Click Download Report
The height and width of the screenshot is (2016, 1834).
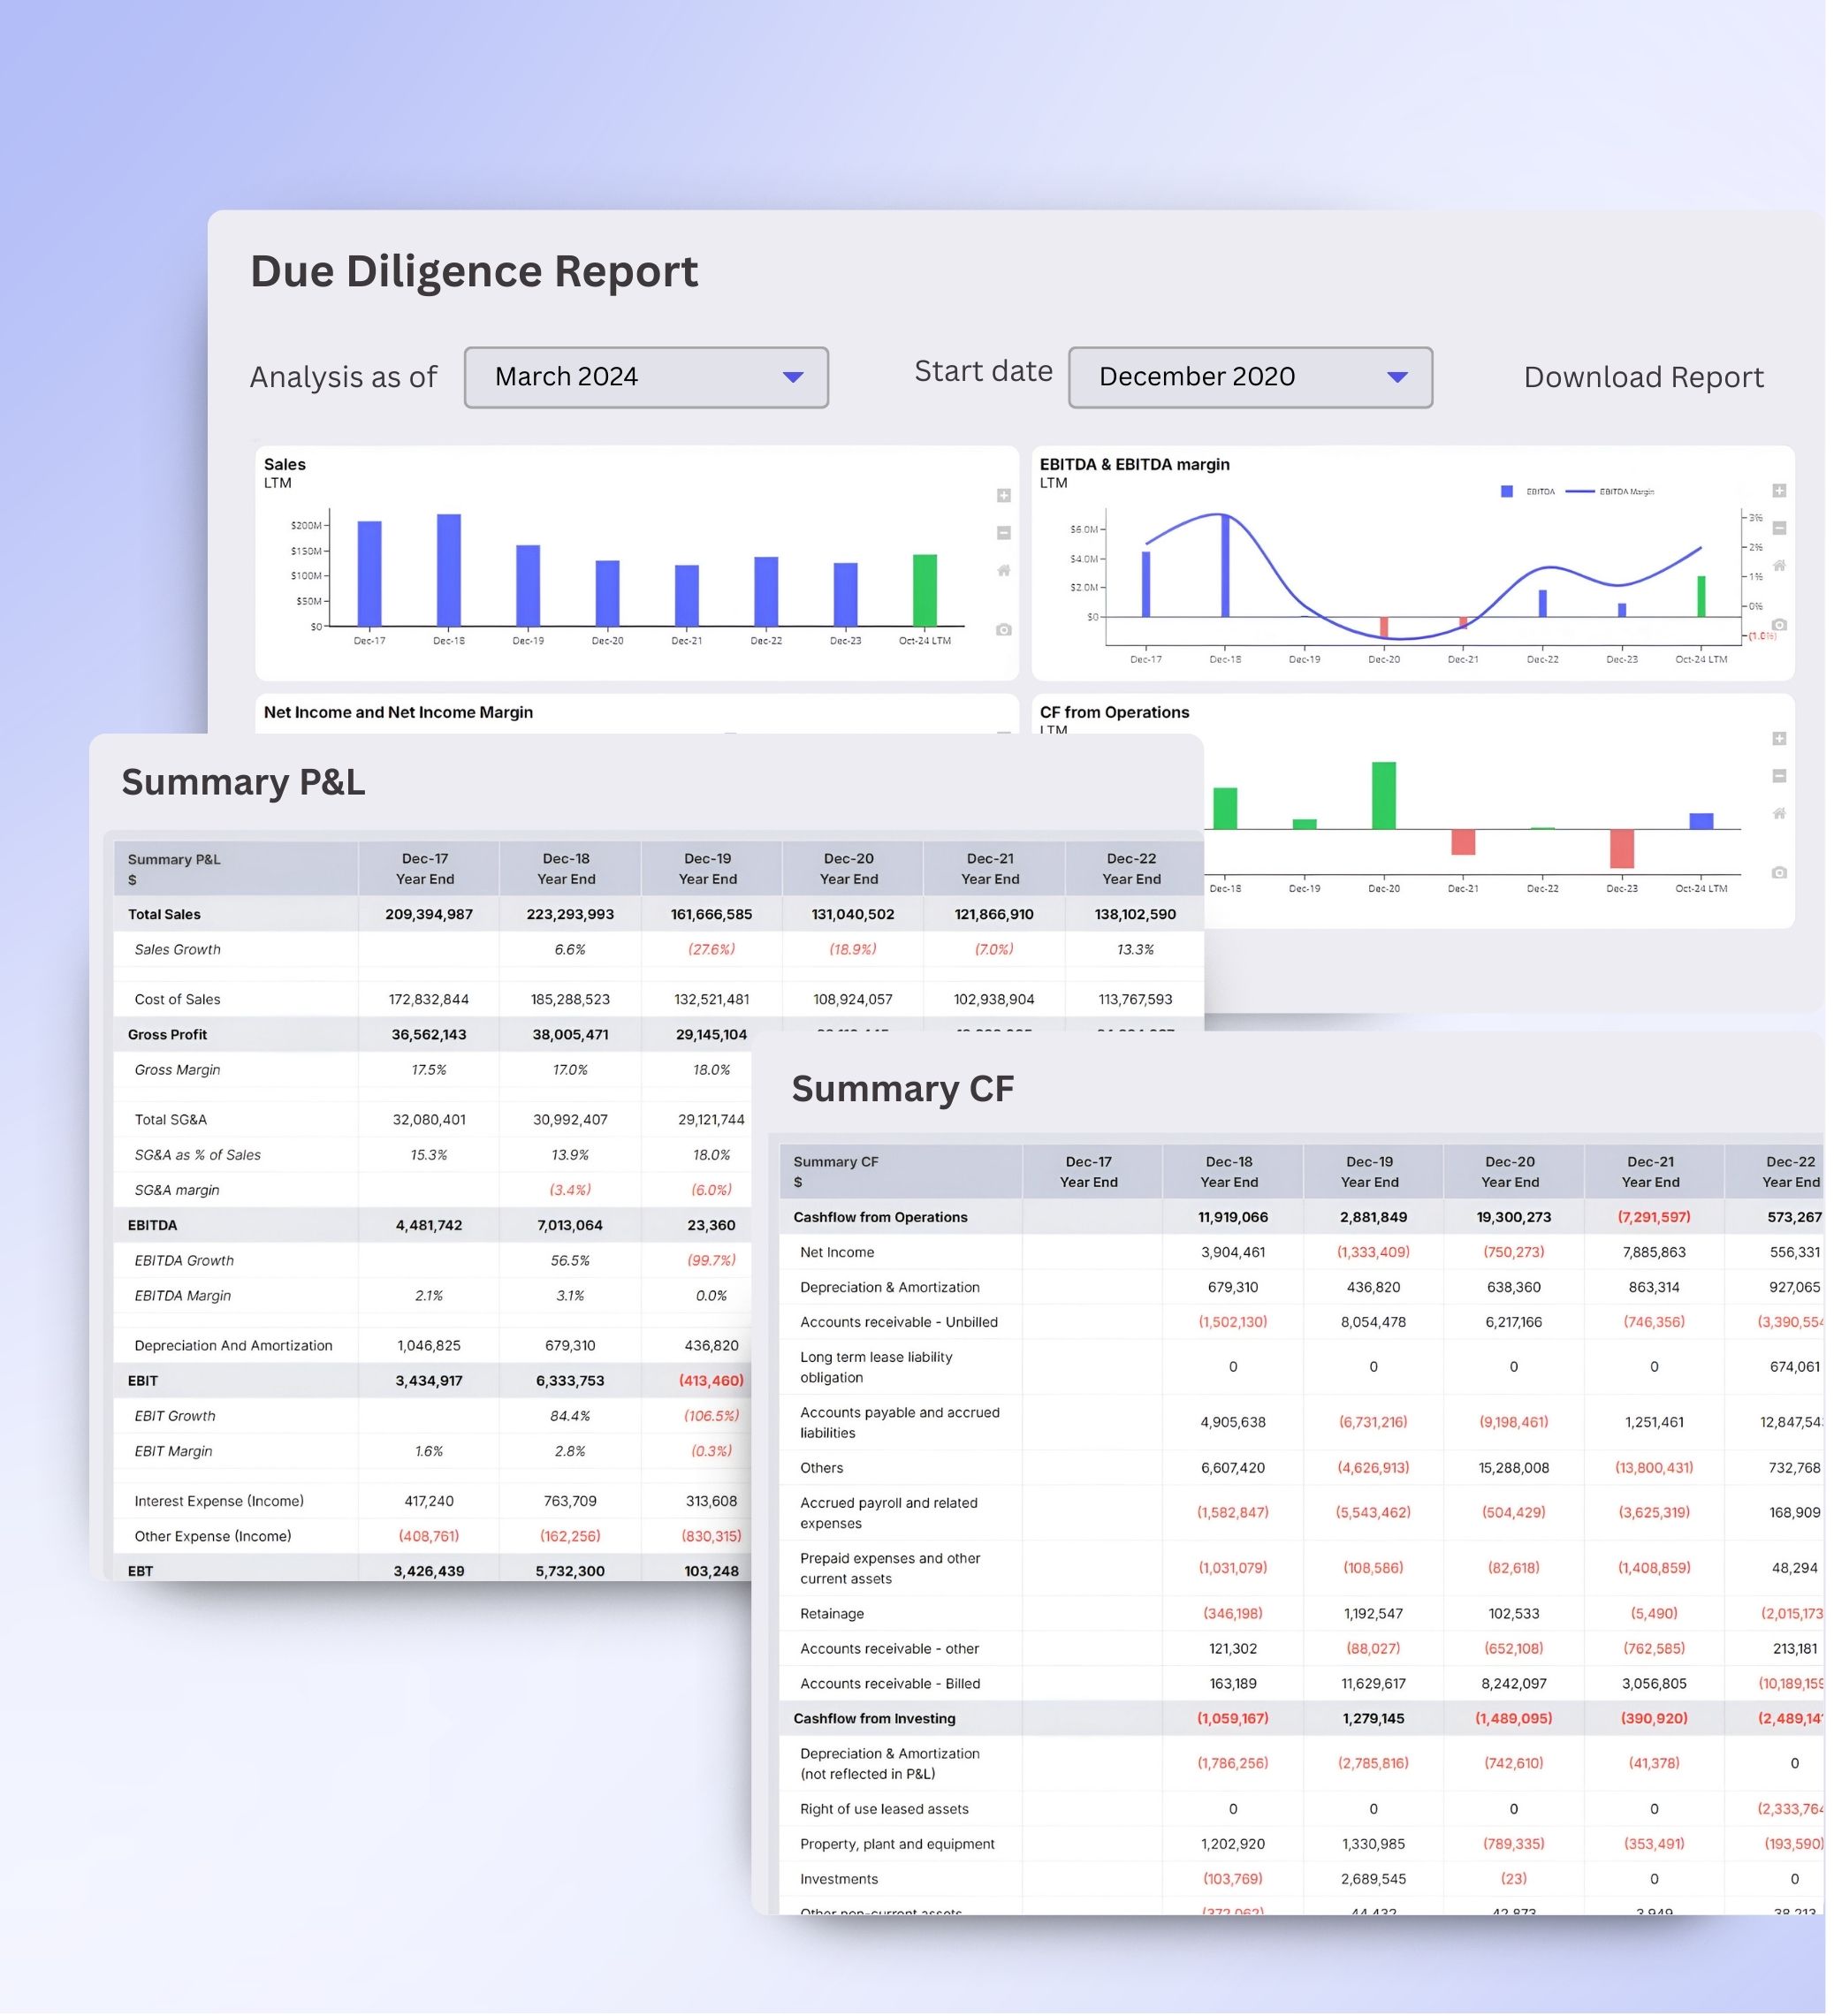pyautogui.click(x=1643, y=377)
